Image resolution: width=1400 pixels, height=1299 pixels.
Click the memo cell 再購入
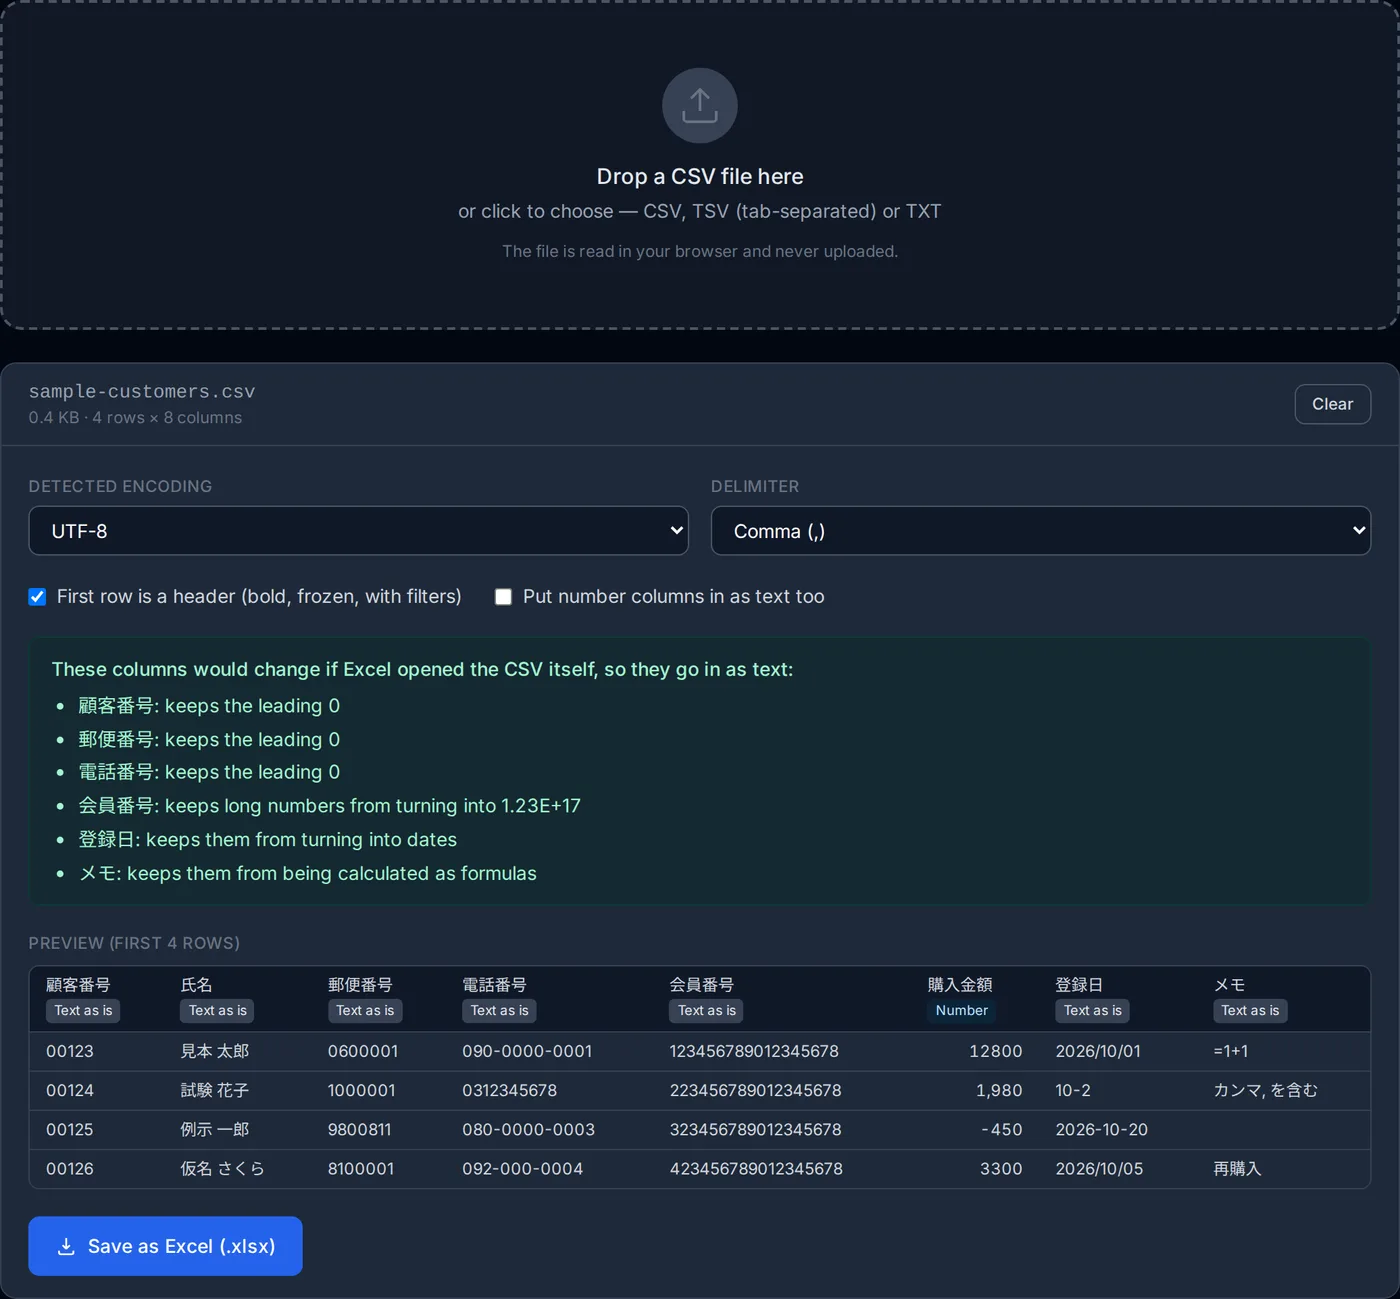(1238, 1169)
